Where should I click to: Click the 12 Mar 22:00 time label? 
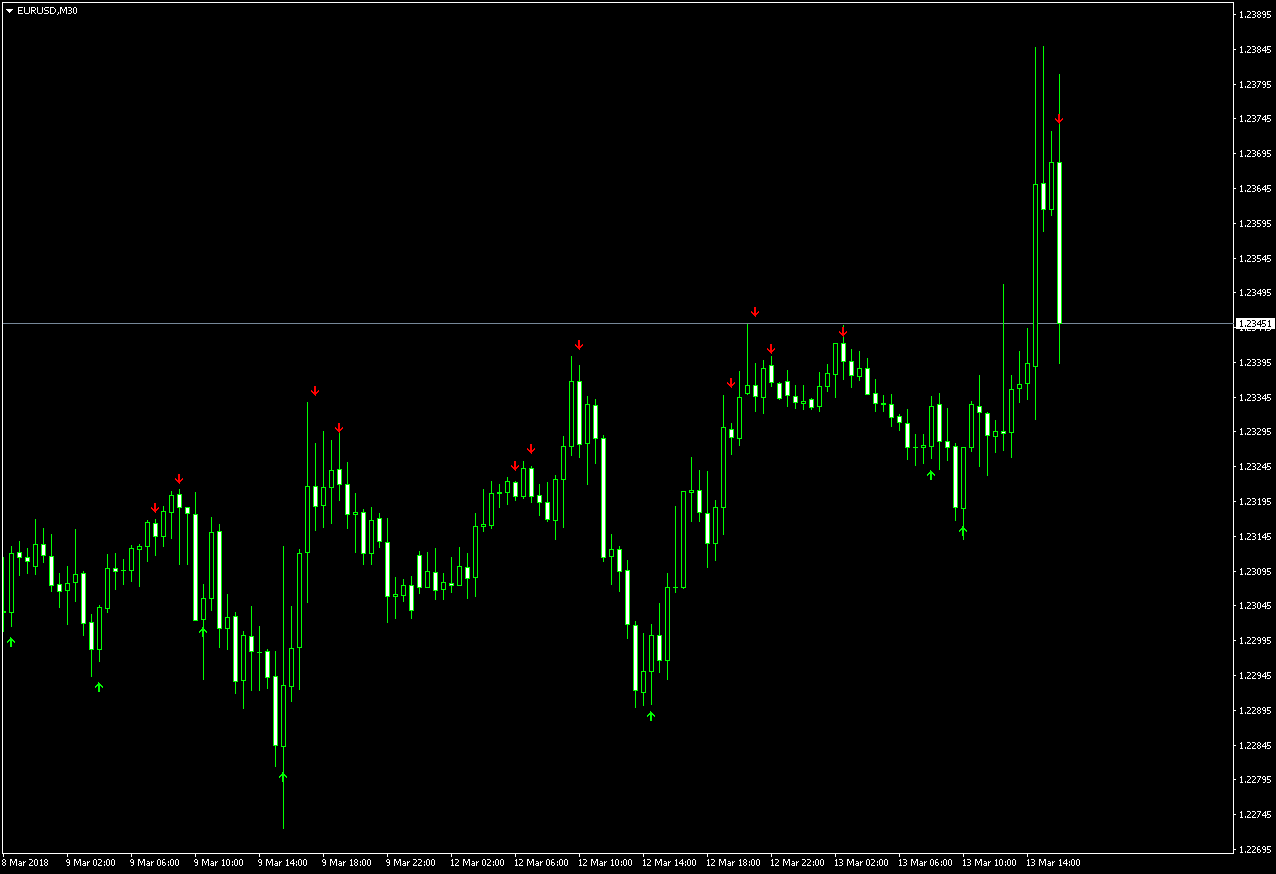(x=797, y=863)
